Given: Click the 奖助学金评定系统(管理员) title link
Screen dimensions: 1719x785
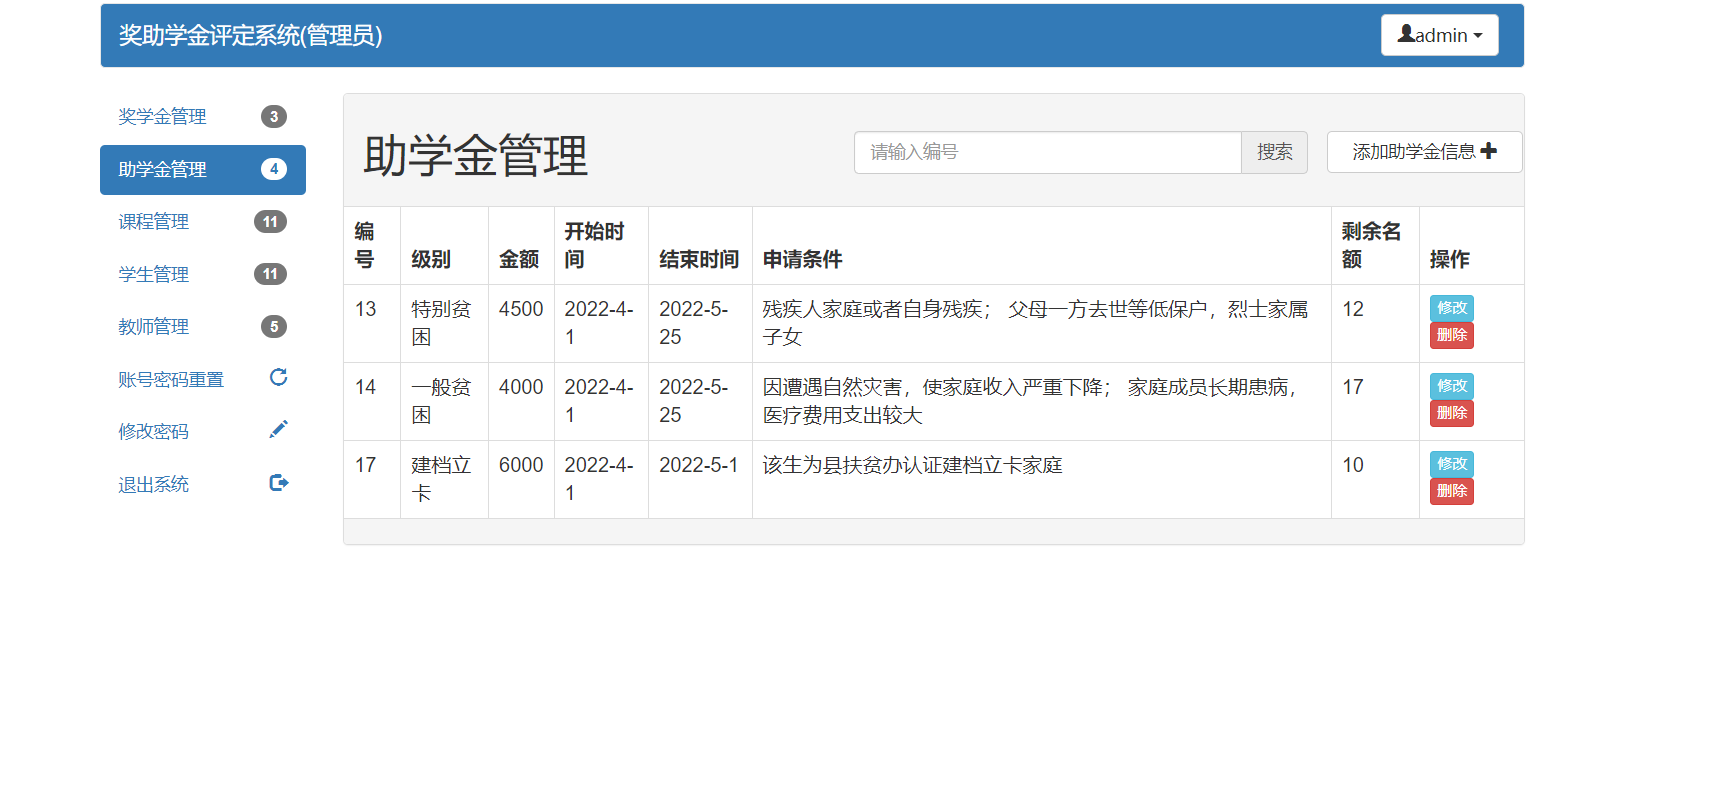Looking at the screenshot, I should pos(250,36).
